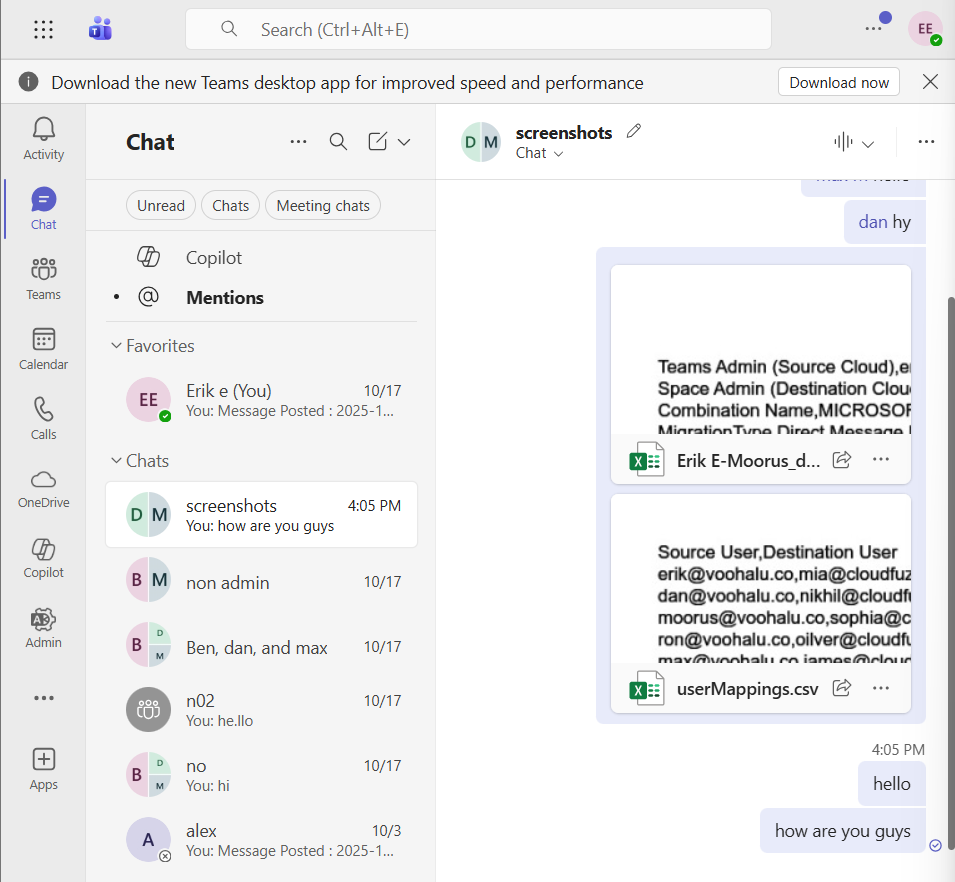Open the Calls icon

(43, 418)
